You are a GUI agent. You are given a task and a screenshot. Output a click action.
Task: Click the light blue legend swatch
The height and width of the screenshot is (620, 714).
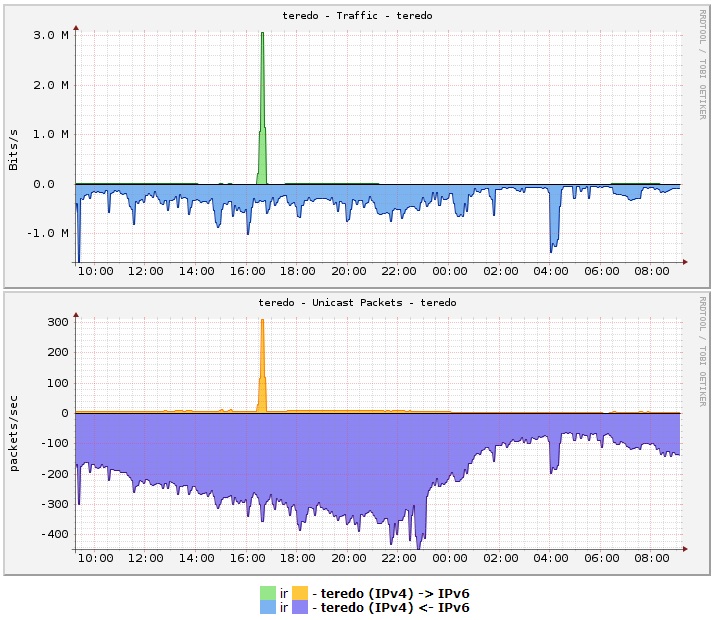[x=268, y=607]
